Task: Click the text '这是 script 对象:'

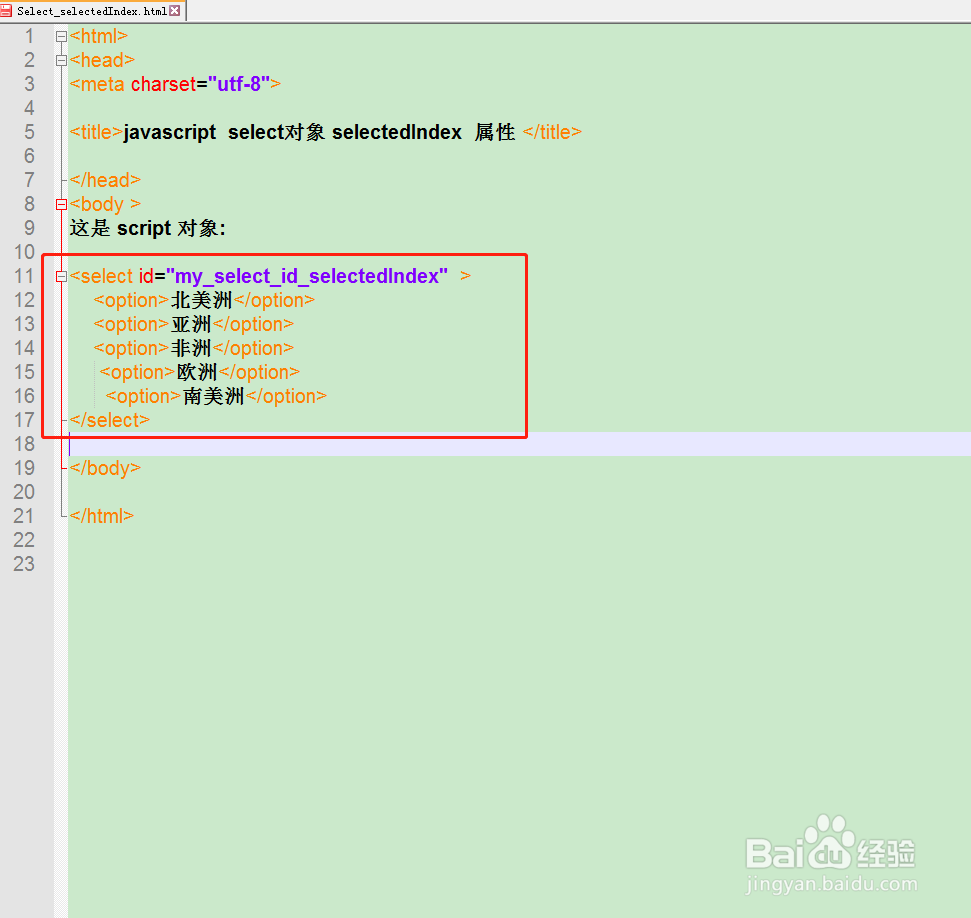Action: pyautogui.click(x=147, y=229)
